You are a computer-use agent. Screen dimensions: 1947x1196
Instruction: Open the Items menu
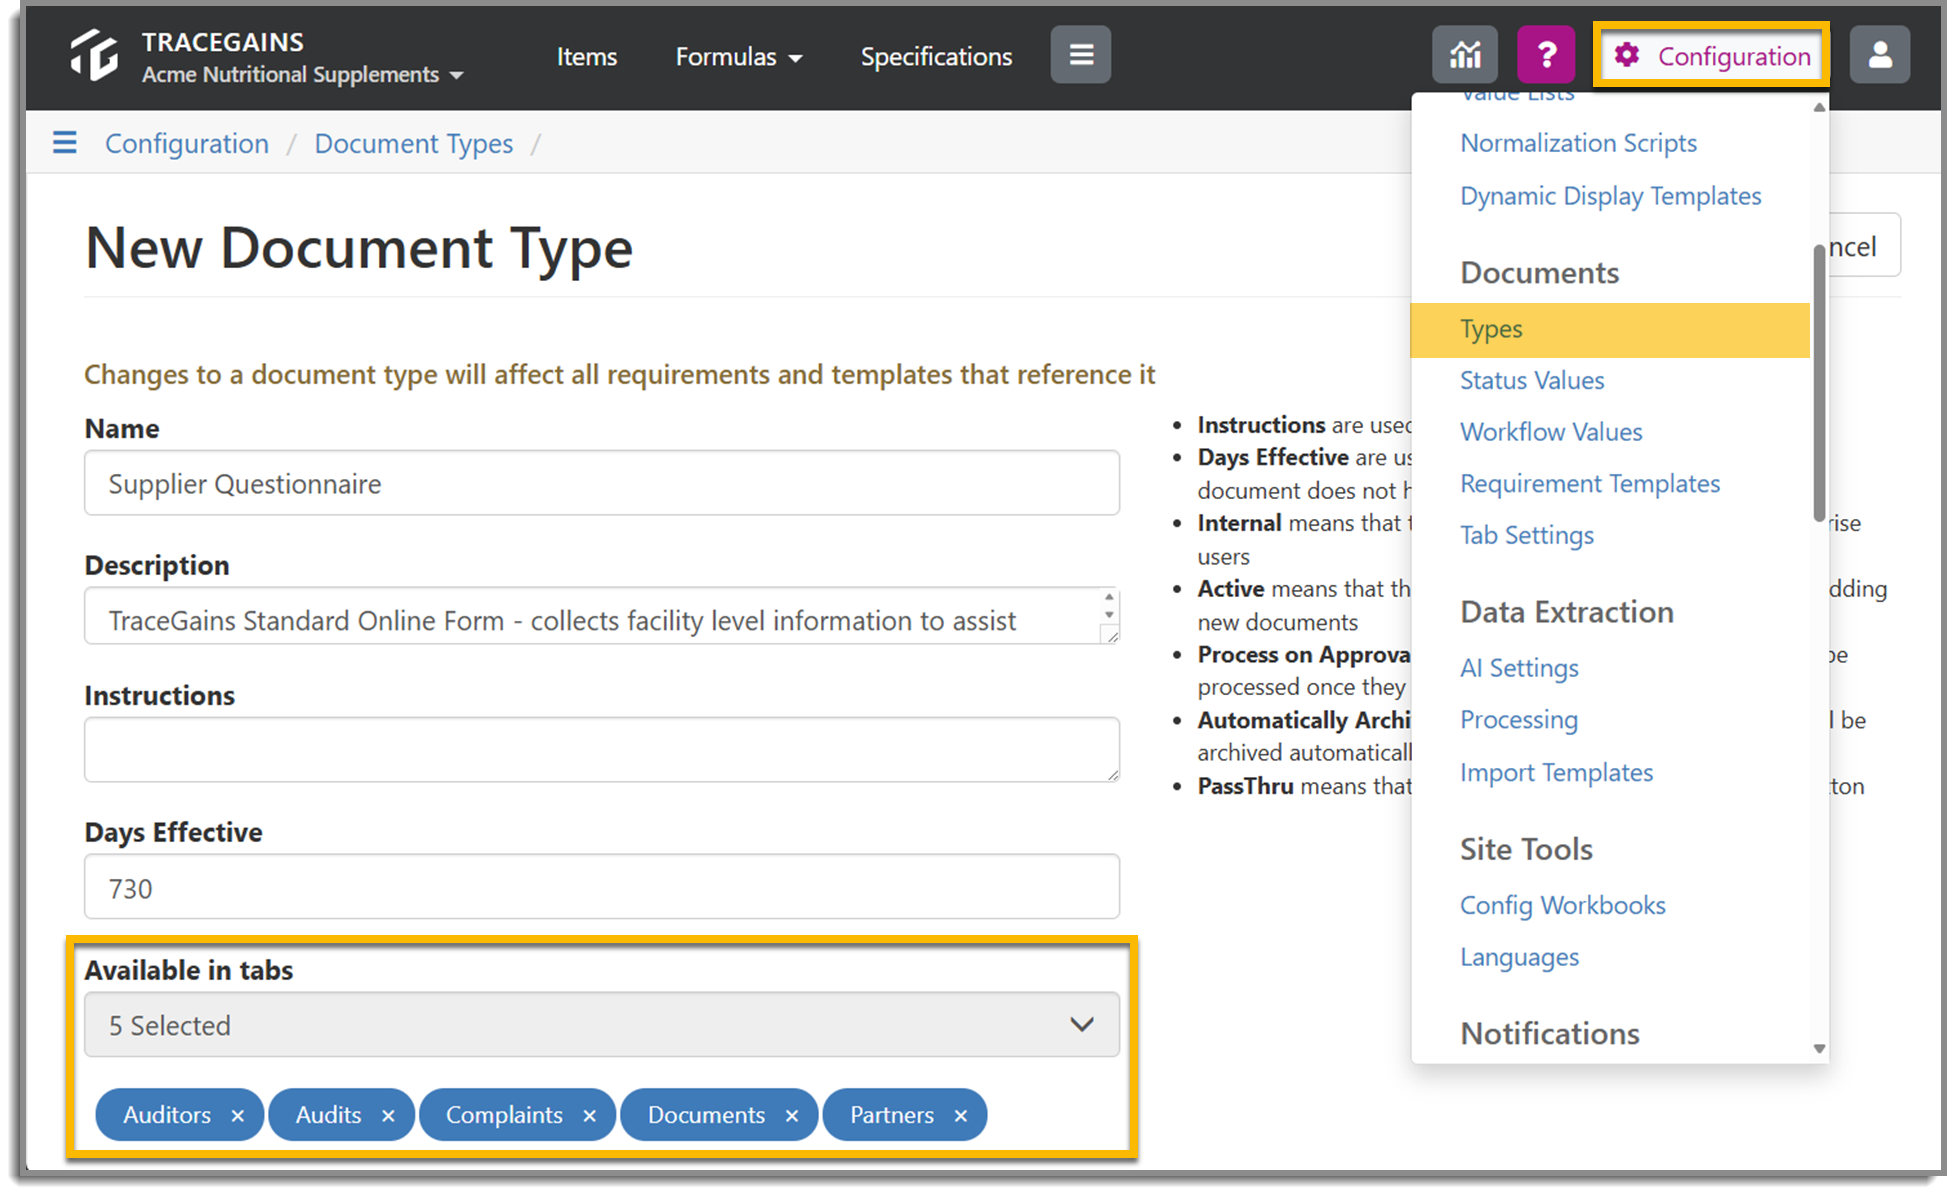587,57
